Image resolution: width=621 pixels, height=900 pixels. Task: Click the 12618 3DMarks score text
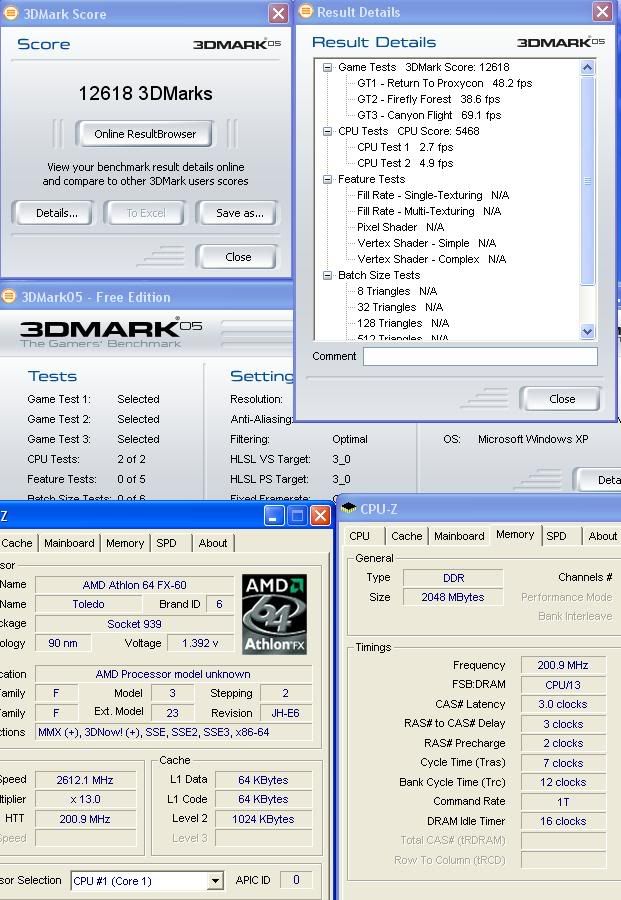[145, 94]
